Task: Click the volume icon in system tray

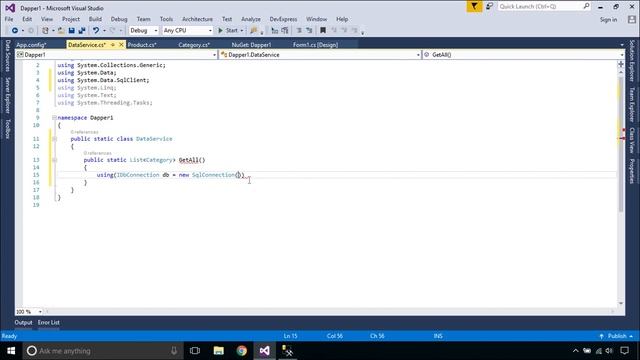Action: point(609,351)
